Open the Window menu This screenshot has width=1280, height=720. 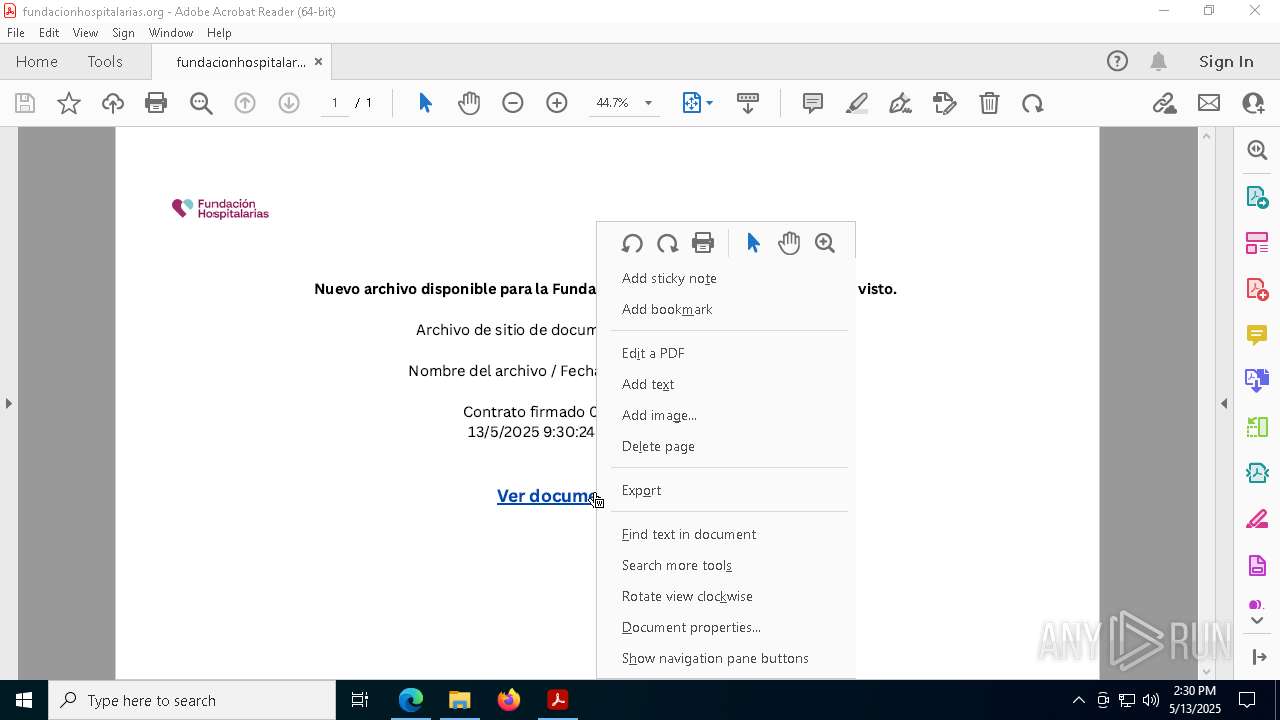click(x=171, y=33)
